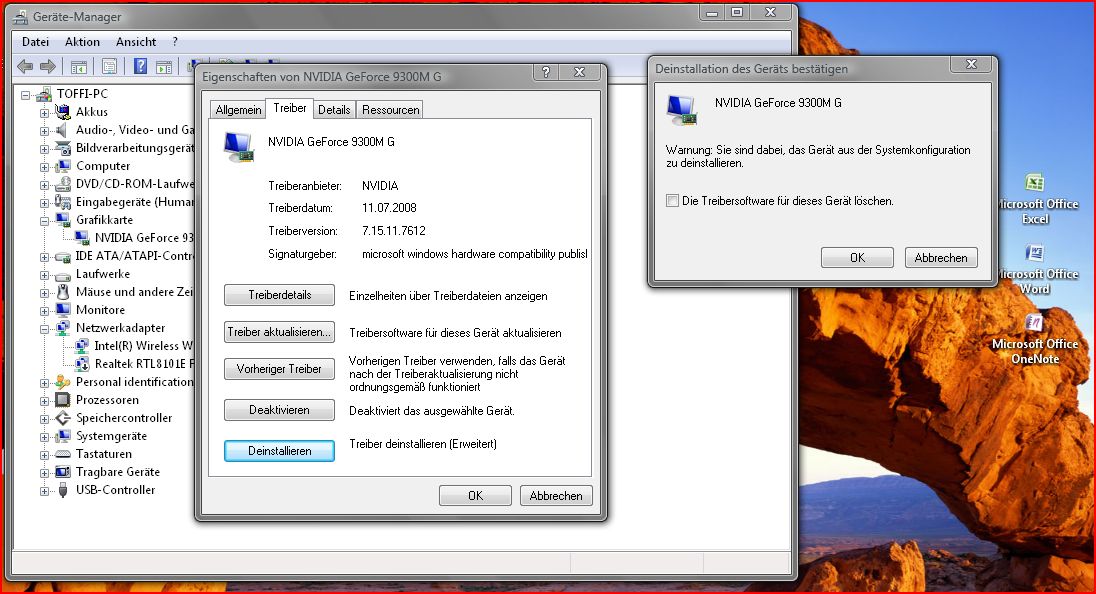This screenshot has height=594, width=1096.
Task: Expand the Computer node
Action: click(45, 167)
